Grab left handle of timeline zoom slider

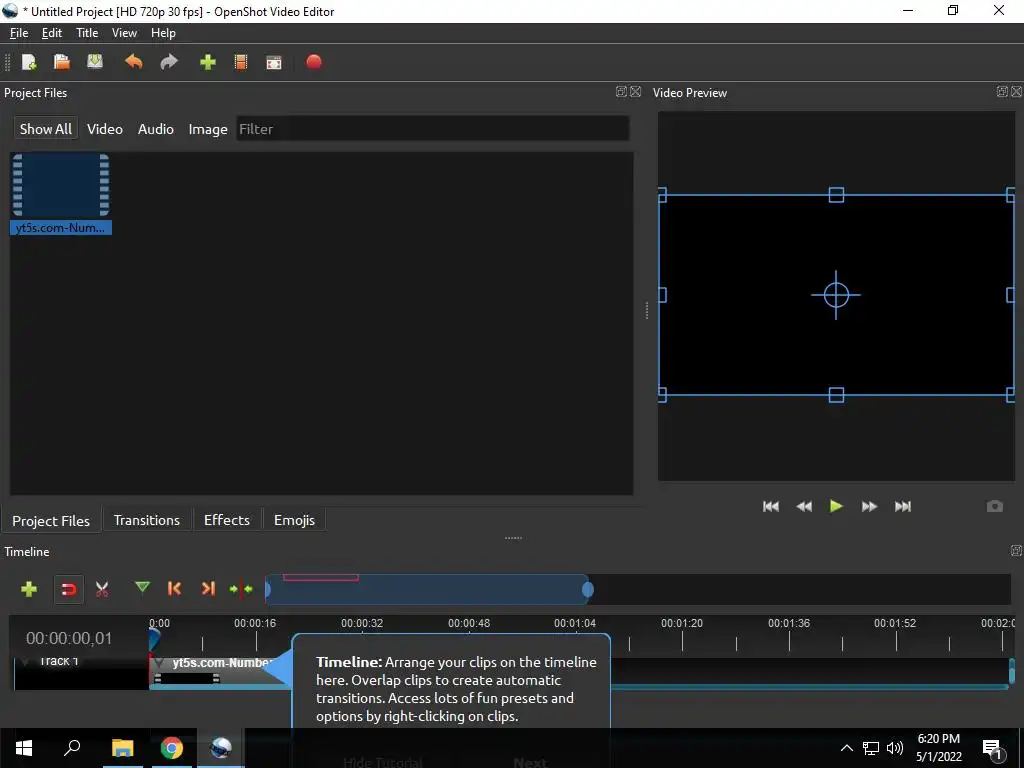pyautogui.click(x=268, y=590)
